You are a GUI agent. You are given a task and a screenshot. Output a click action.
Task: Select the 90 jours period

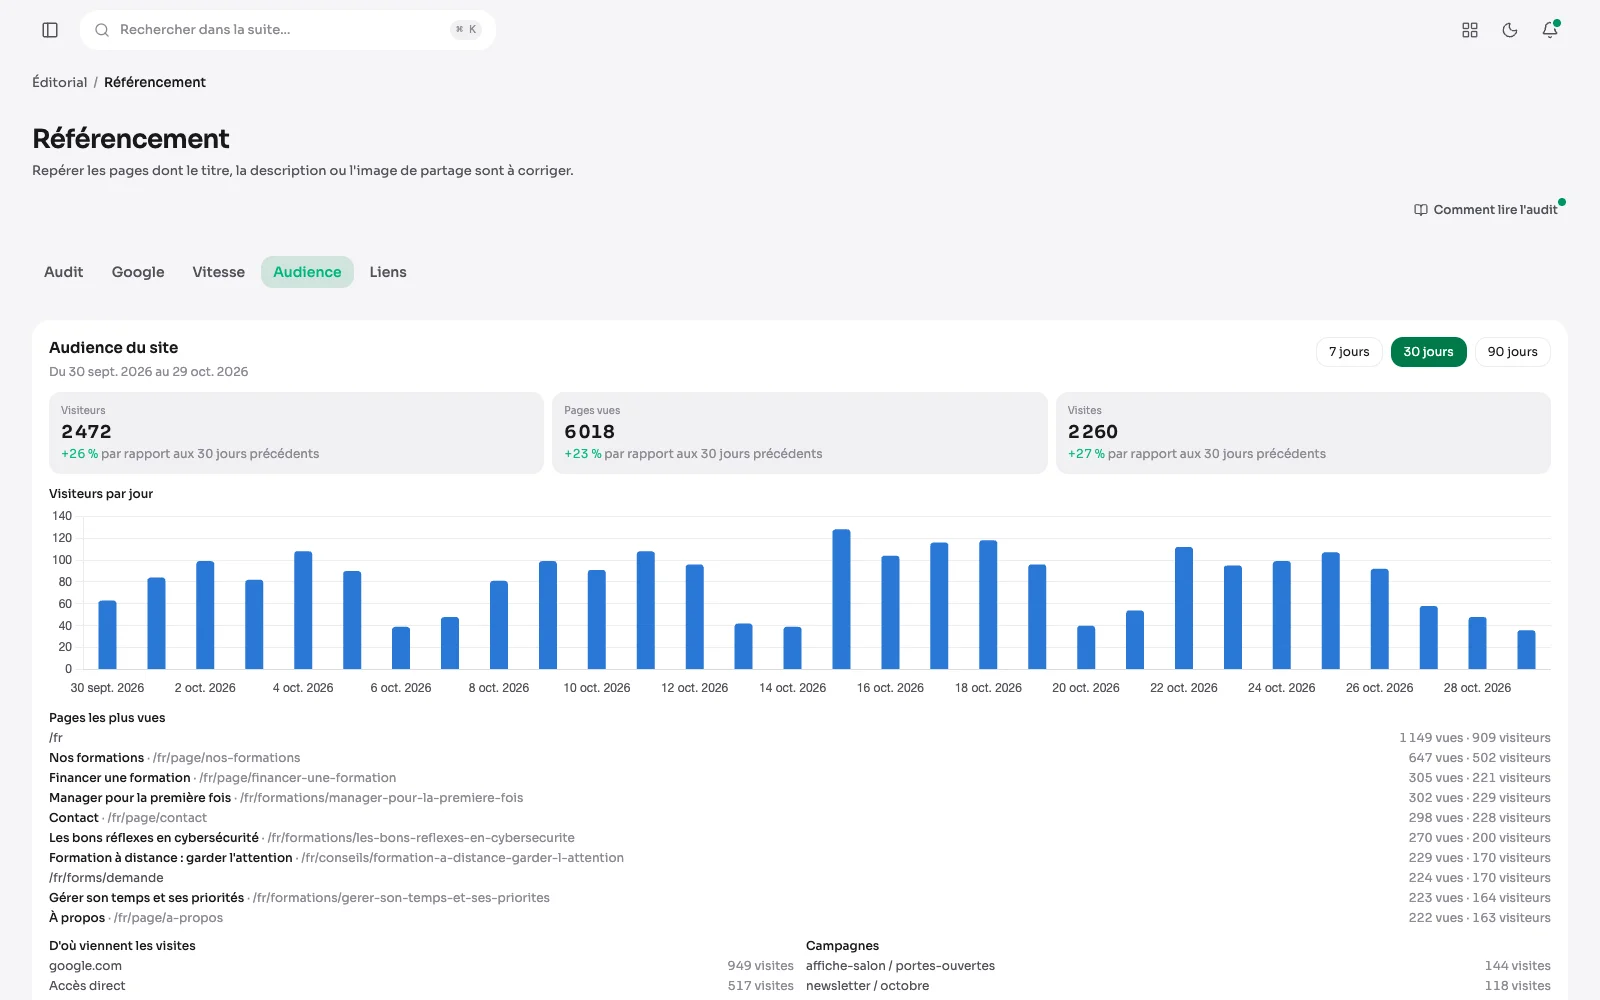pyautogui.click(x=1512, y=352)
